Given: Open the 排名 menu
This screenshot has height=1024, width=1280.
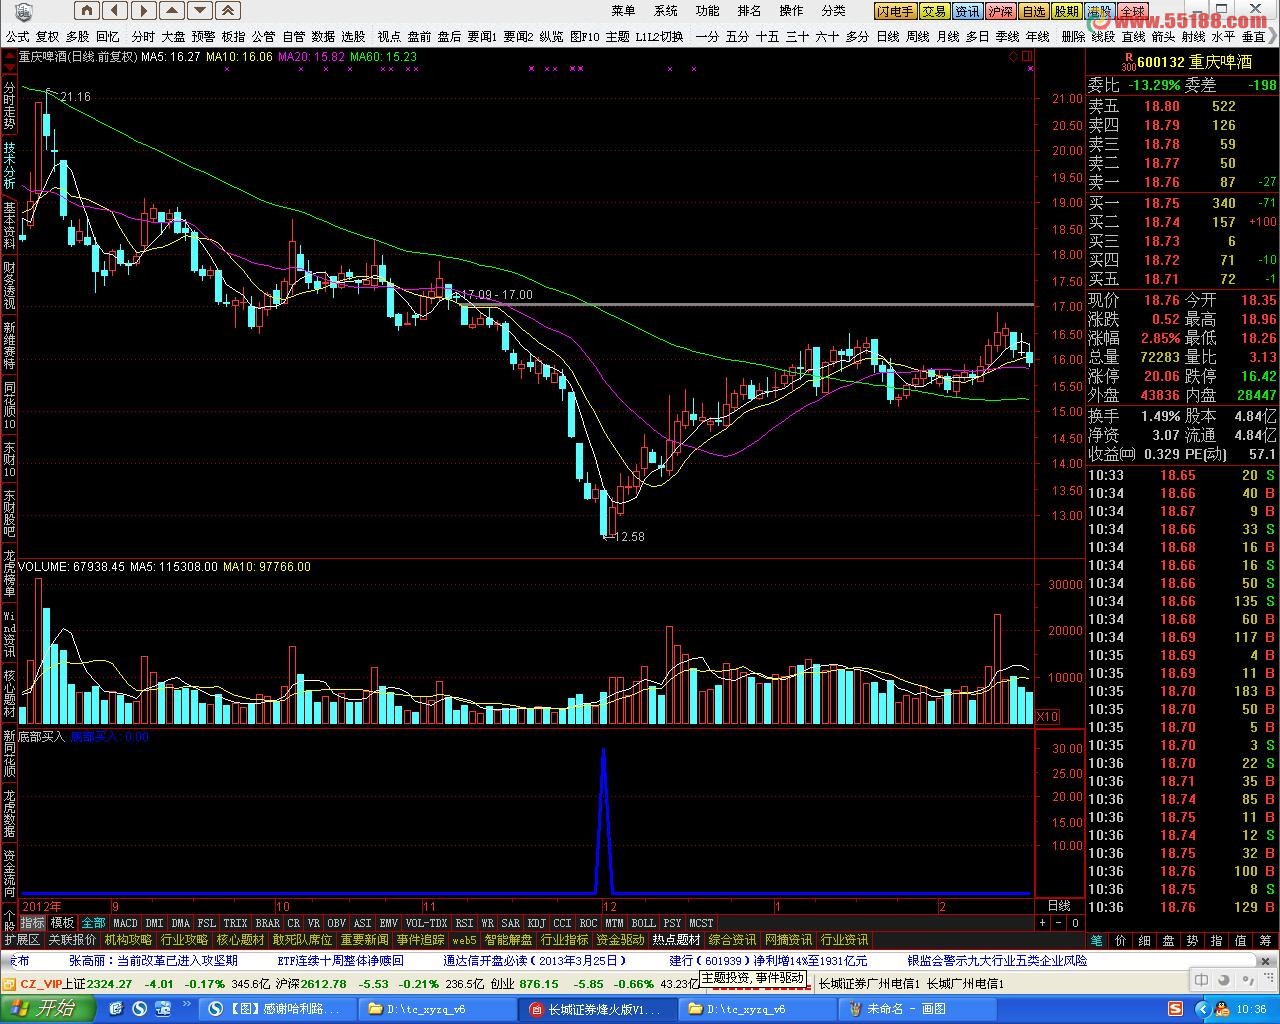Looking at the screenshot, I should [x=749, y=11].
